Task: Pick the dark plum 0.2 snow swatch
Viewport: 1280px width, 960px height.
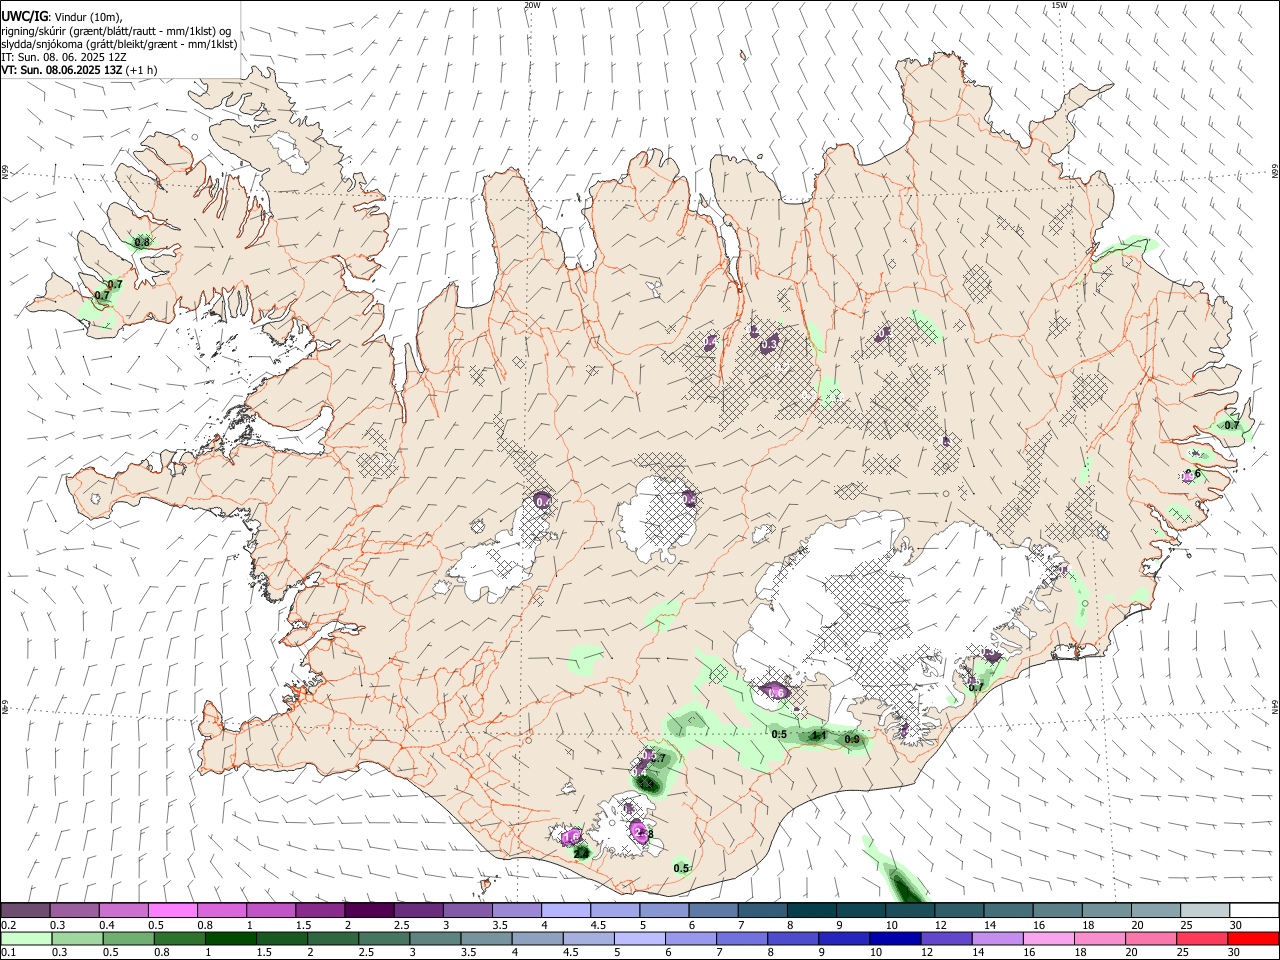Action: point(25,911)
